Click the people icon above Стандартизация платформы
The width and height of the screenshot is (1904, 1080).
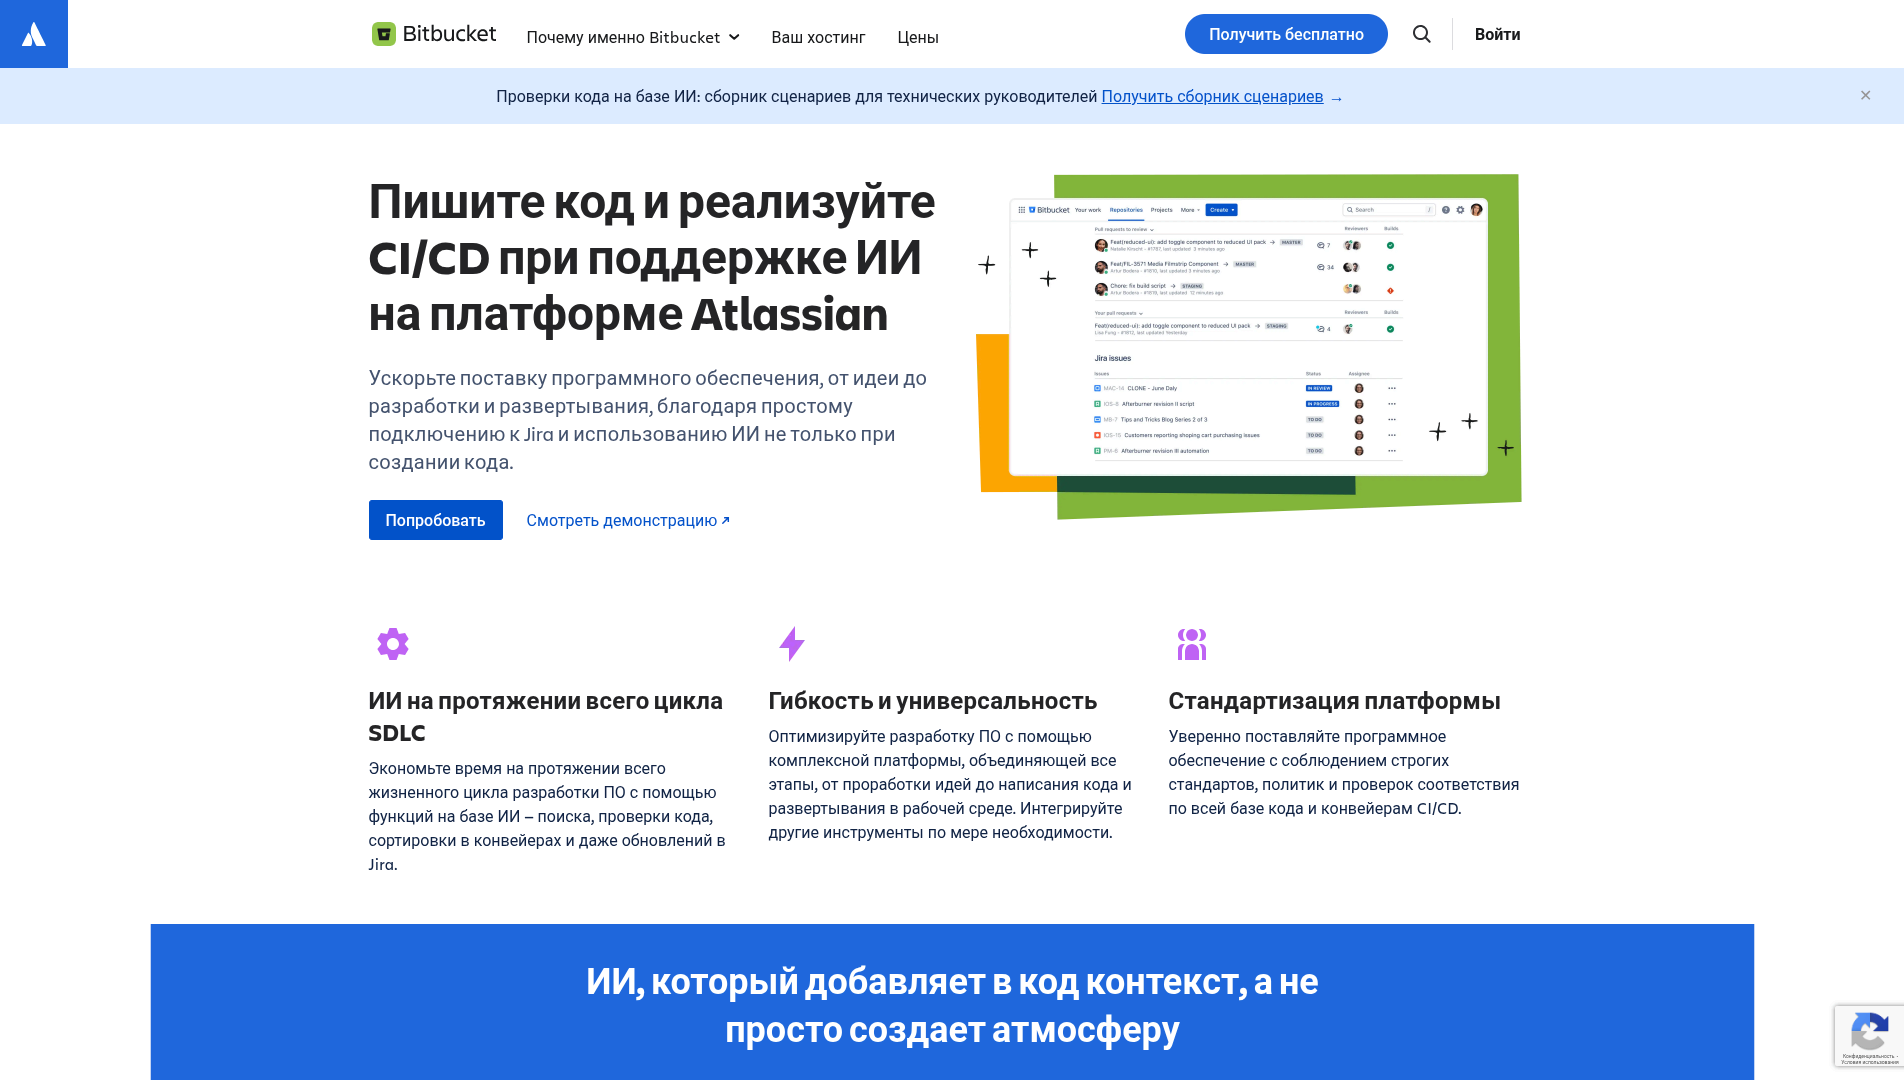pos(1193,644)
